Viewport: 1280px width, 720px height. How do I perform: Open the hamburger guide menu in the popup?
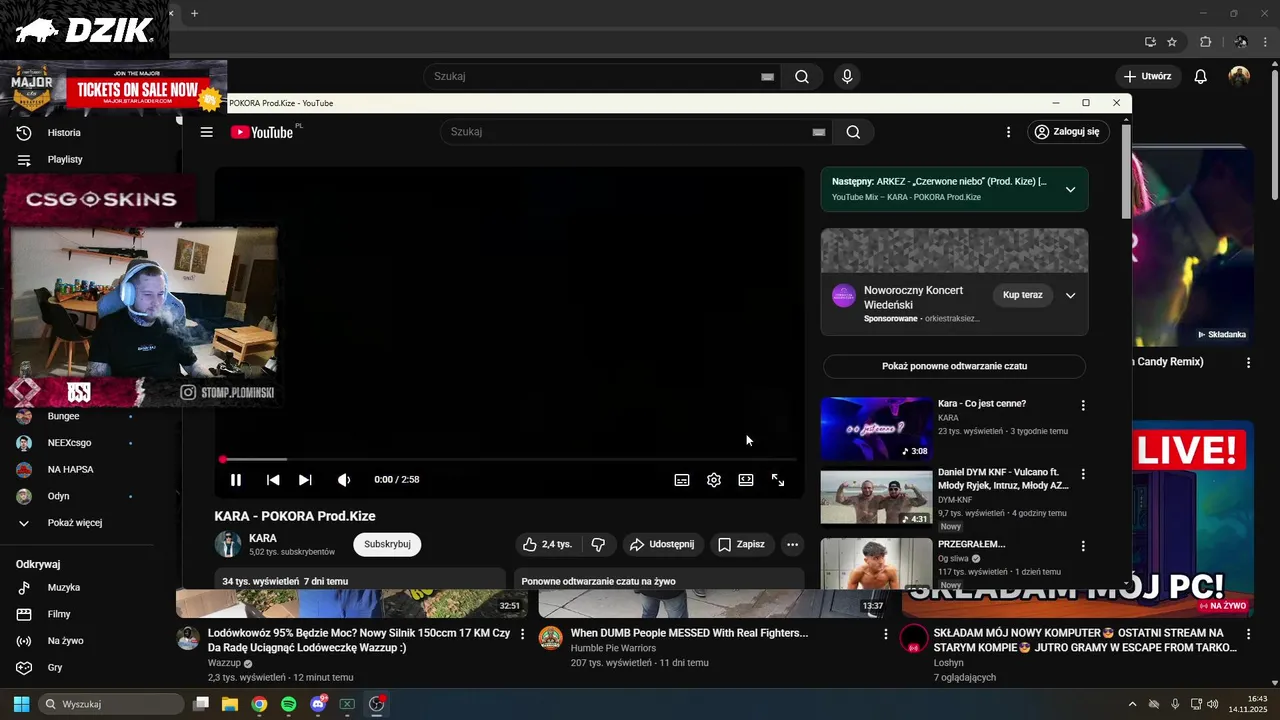click(206, 132)
